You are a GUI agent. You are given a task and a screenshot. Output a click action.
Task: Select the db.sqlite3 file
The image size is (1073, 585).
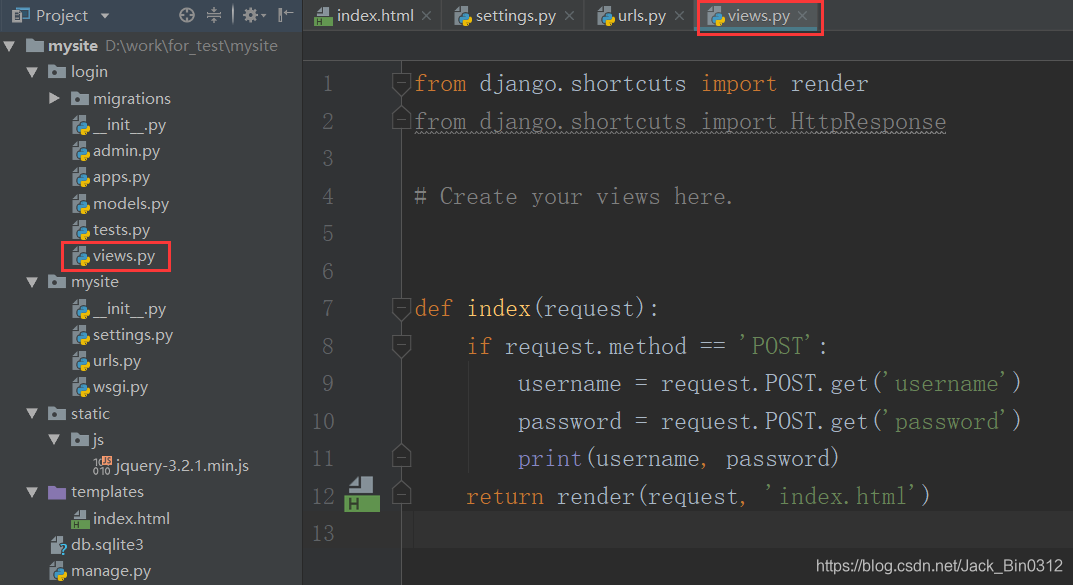[107, 545]
